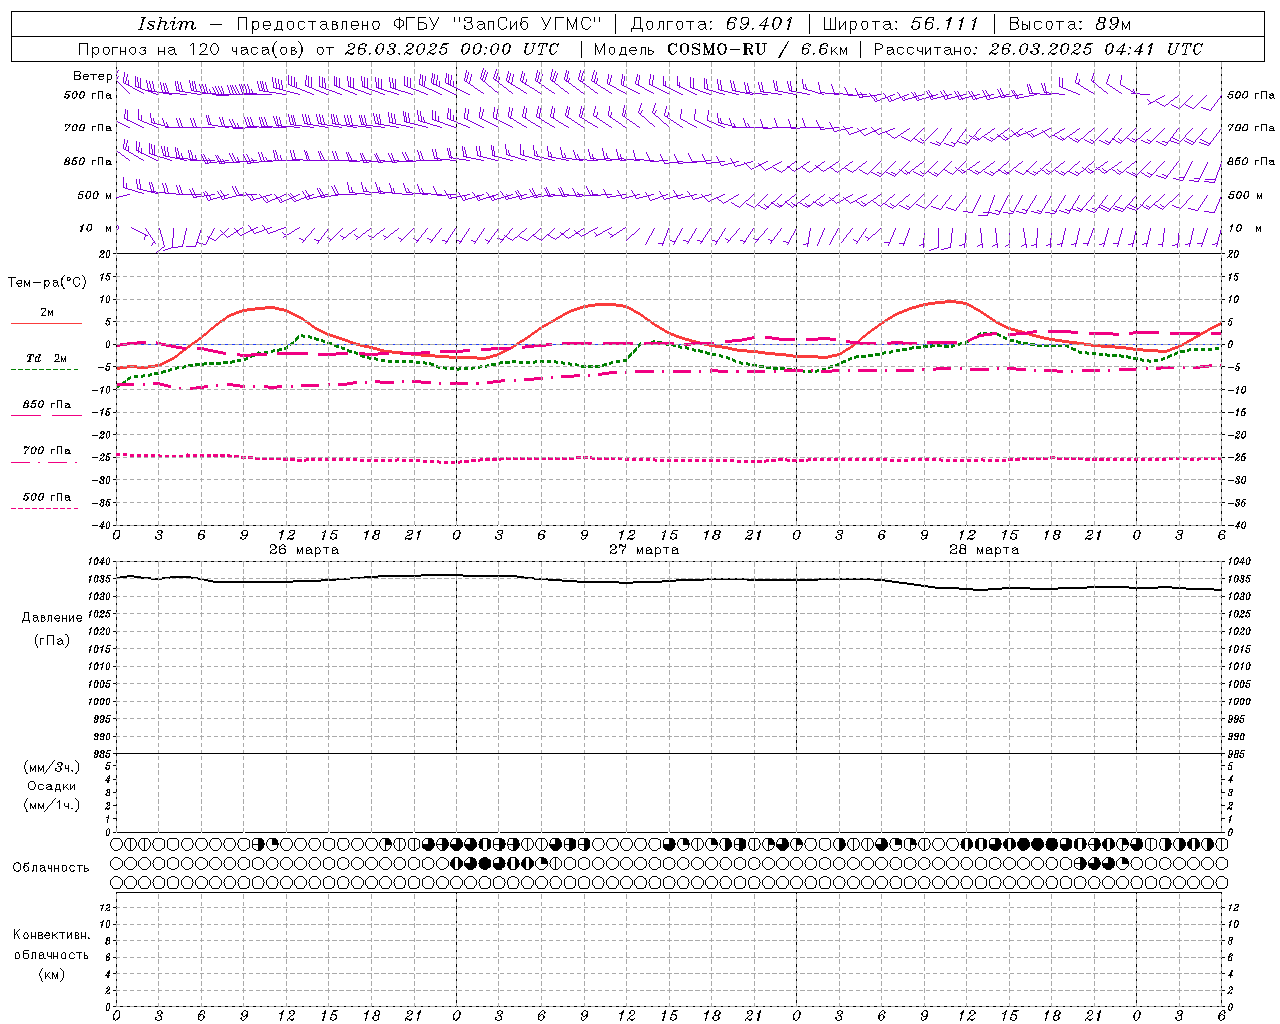Click the "Конвективн." convective cloud label

[x=51, y=935]
